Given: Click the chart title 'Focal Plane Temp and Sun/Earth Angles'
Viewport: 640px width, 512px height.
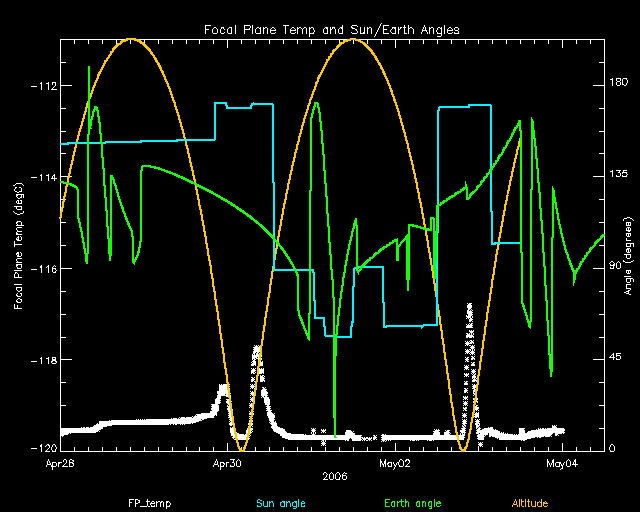Looking at the screenshot, I should point(332,29).
